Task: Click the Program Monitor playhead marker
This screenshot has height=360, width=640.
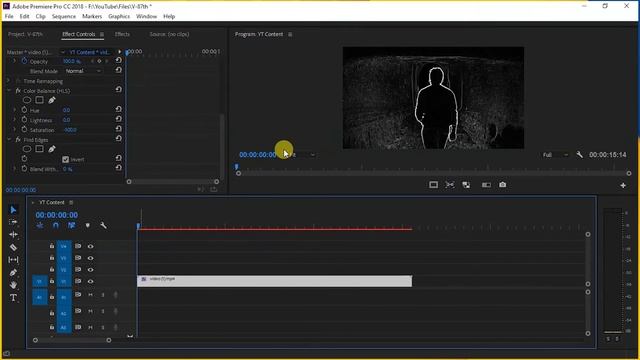Action: (236, 167)
